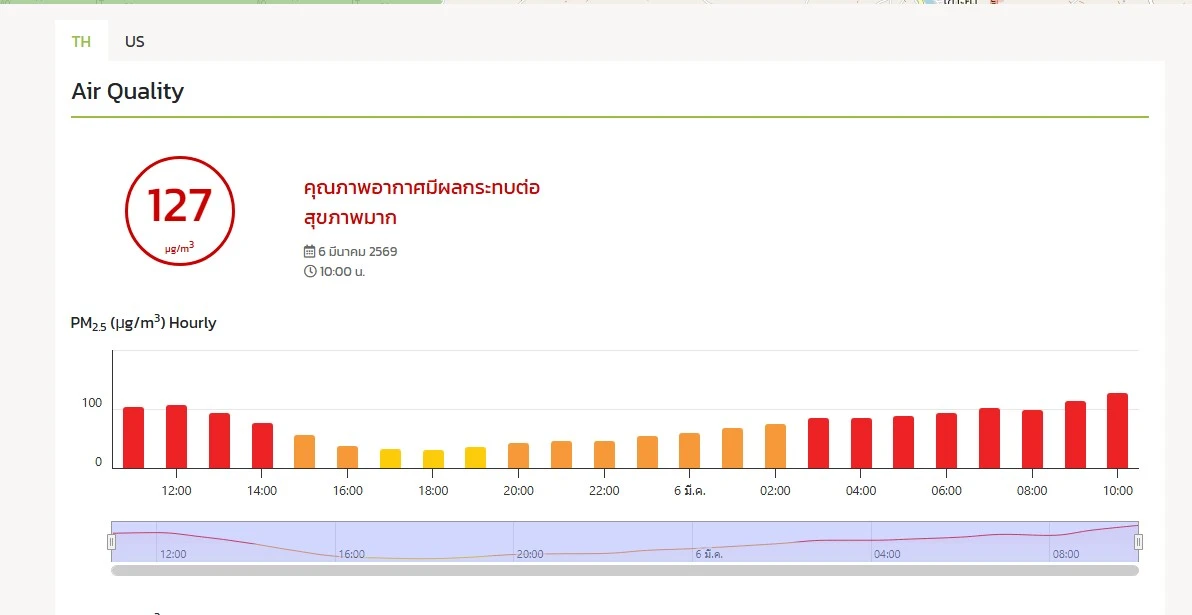
Task: Select the red bar at 08:00
Action: pos(1032,439)
